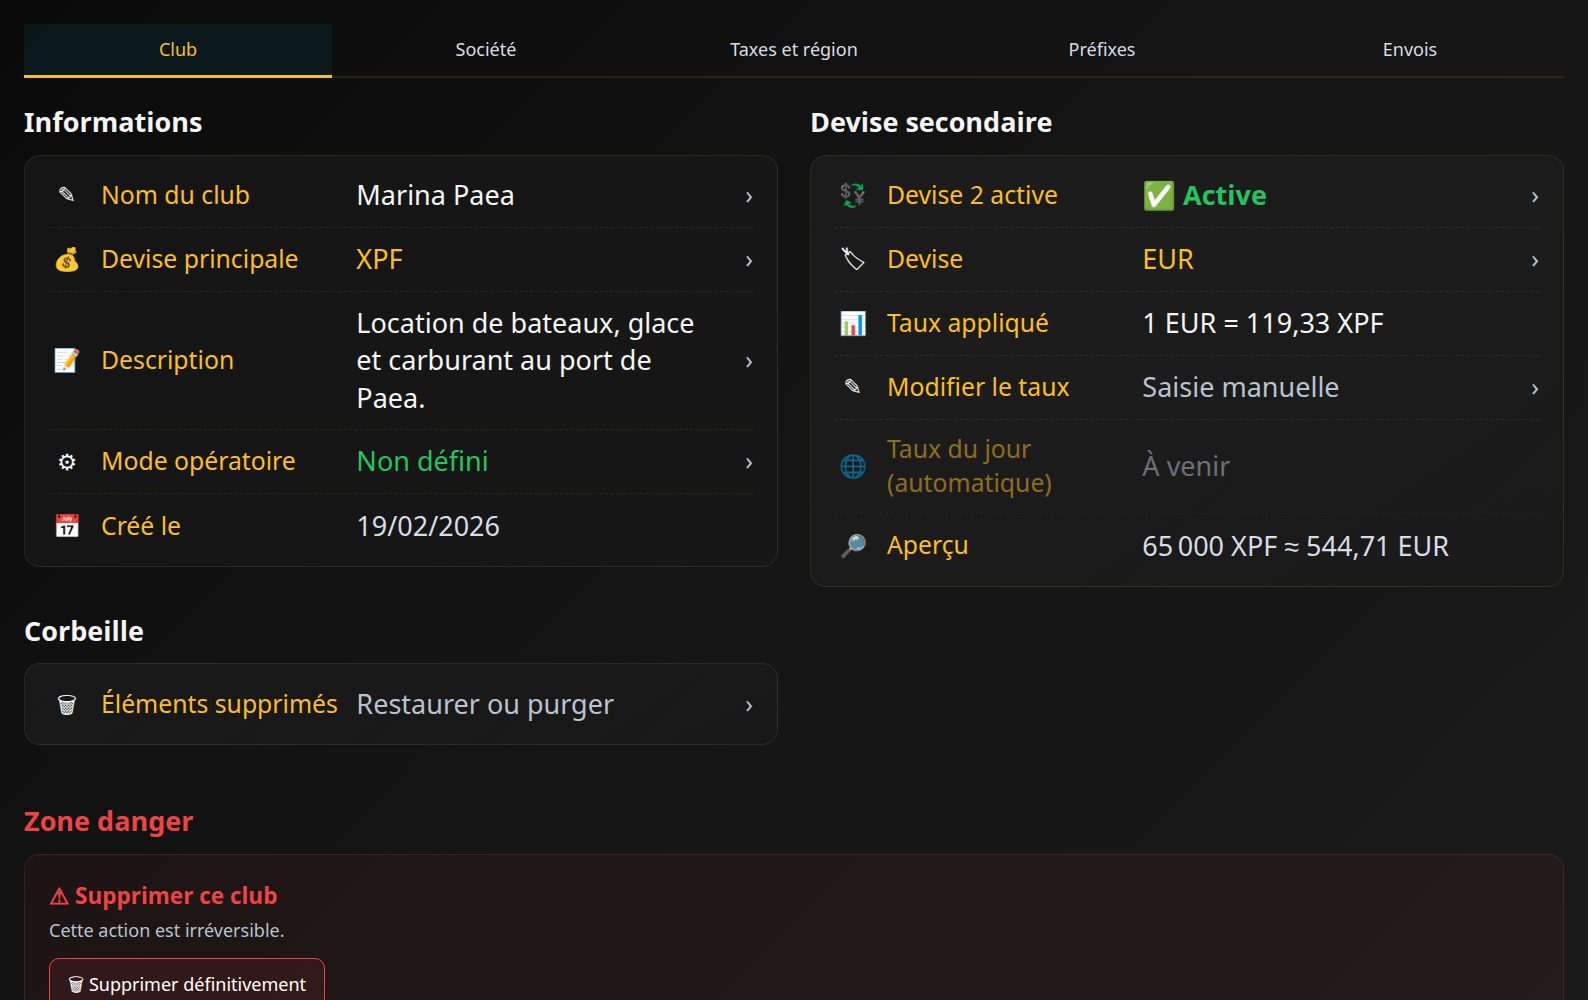Click the Cette action est irréversible text
1588x1000 pixels.
pos(167,931)
